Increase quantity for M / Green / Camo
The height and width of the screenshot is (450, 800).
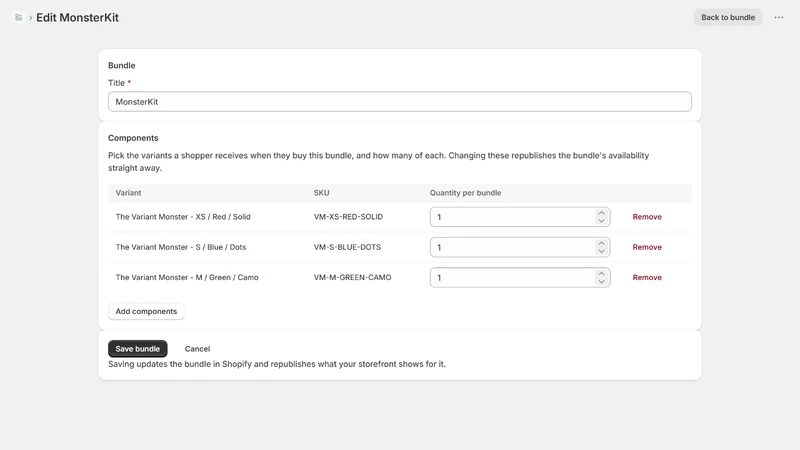(602, 274)
